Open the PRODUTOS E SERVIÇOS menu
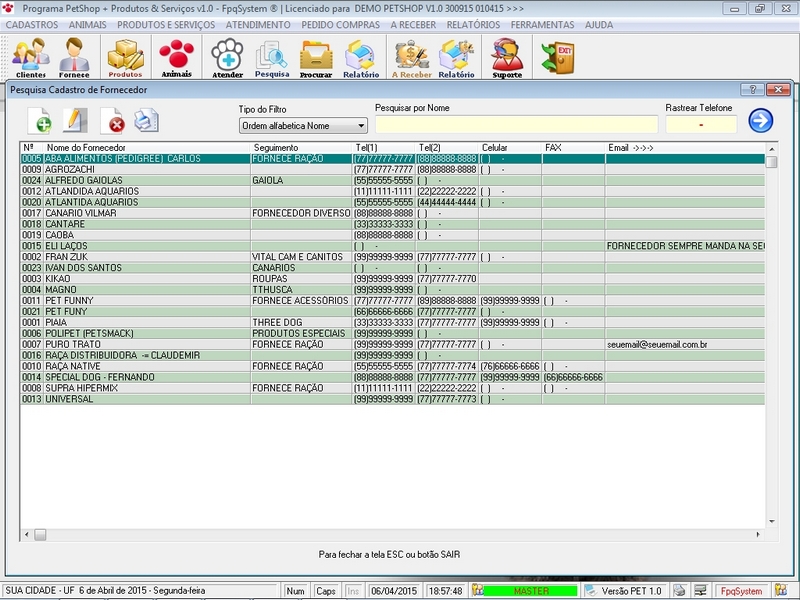800x600 pixels. [x=166, y=25]
